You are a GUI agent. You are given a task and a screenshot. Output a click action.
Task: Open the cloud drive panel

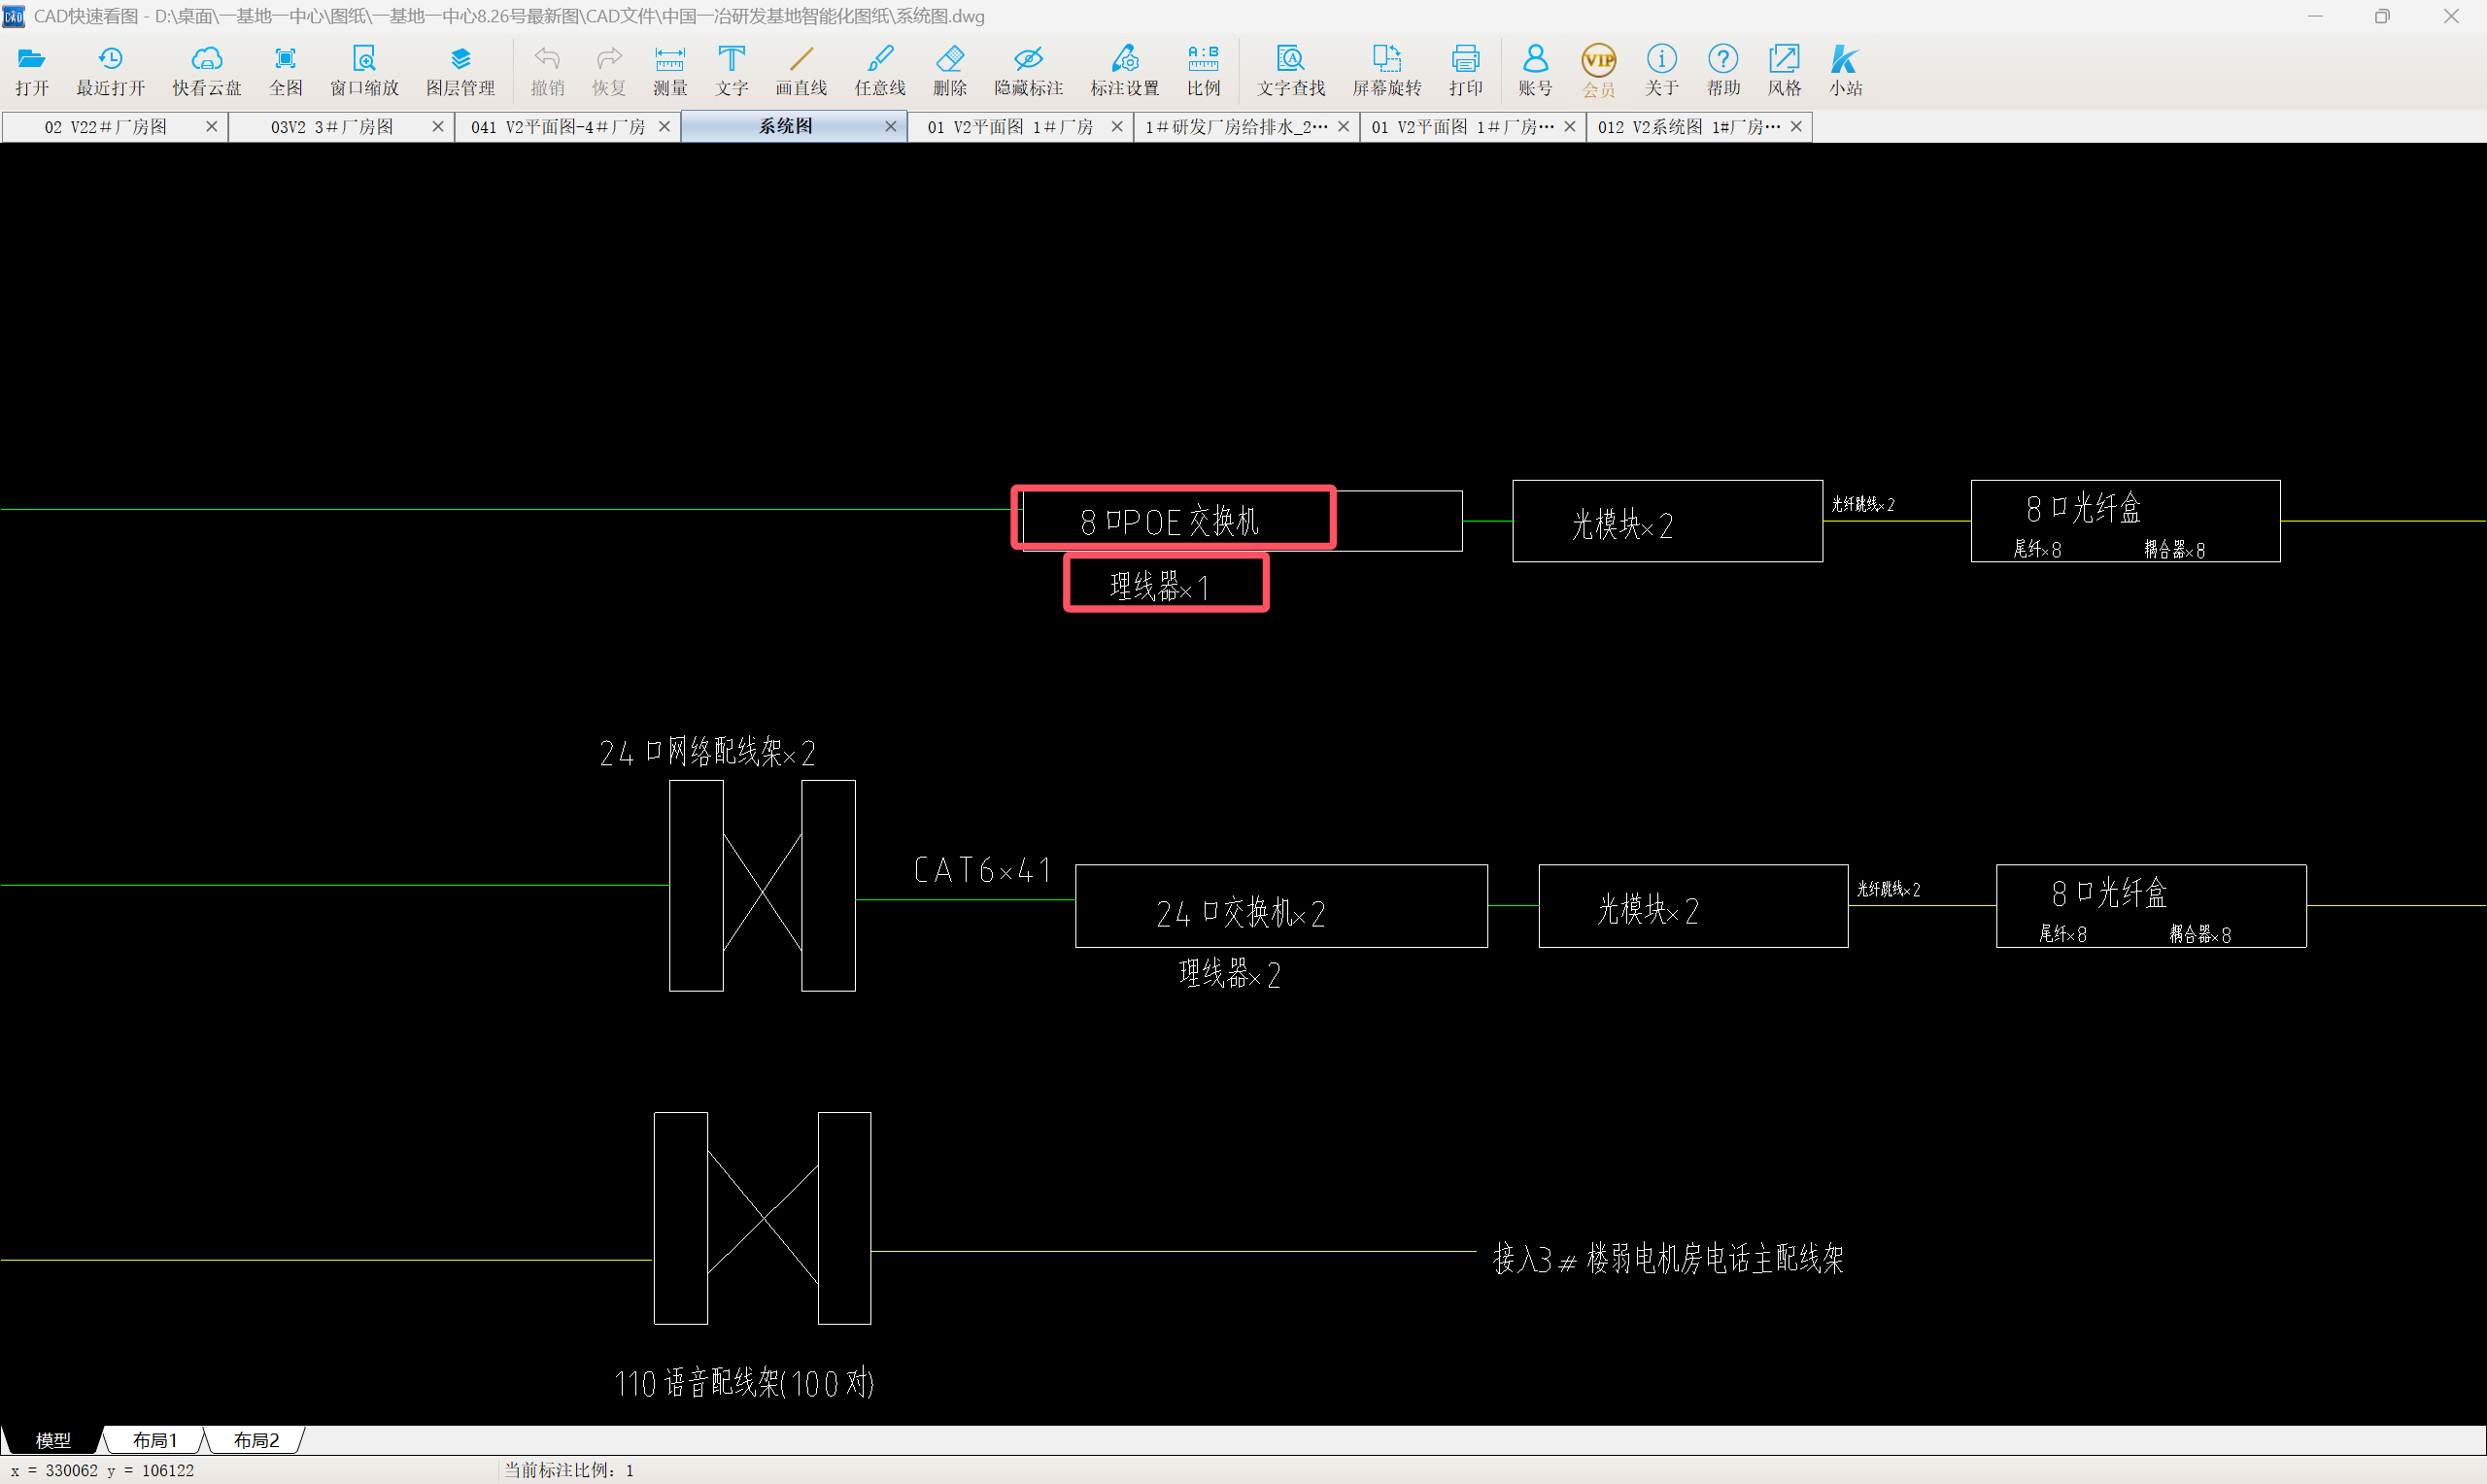[206, 70]
